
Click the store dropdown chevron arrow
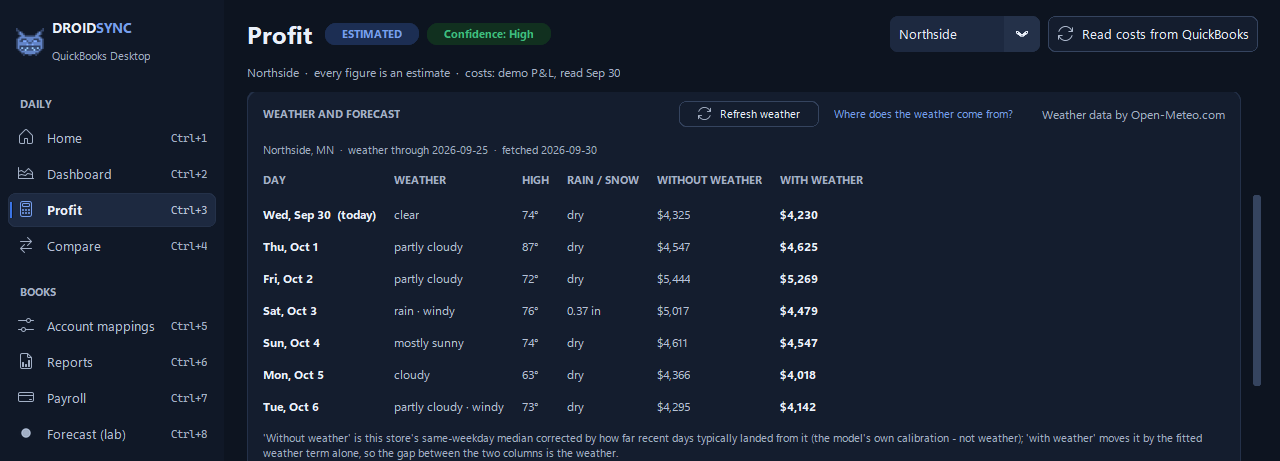[x=1022, y=34]
